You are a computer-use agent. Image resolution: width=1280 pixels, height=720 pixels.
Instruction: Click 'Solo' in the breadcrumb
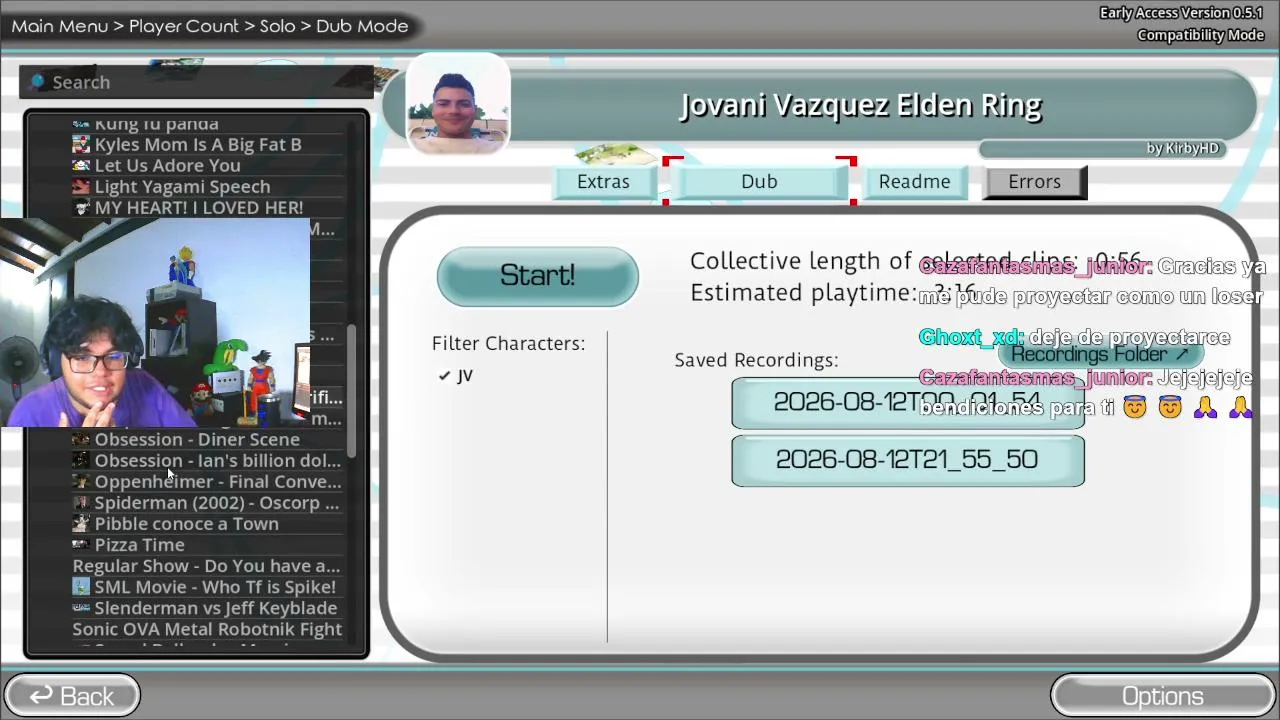pyautogui.click(x=277, y=26)
